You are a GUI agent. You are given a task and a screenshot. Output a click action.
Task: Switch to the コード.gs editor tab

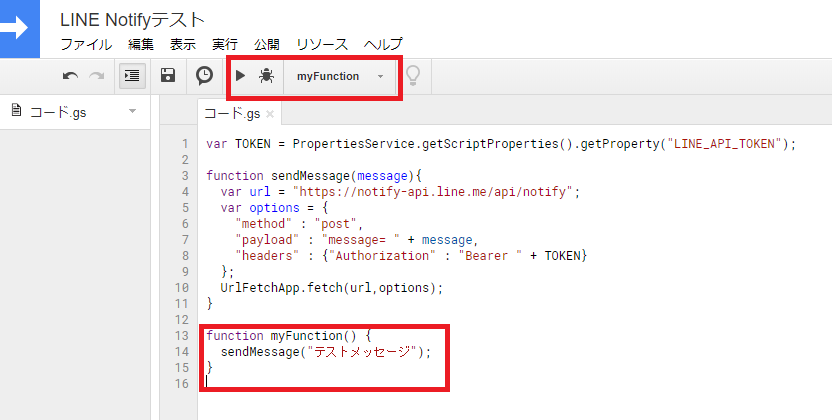pyautogui.click(x=232, y=113)
